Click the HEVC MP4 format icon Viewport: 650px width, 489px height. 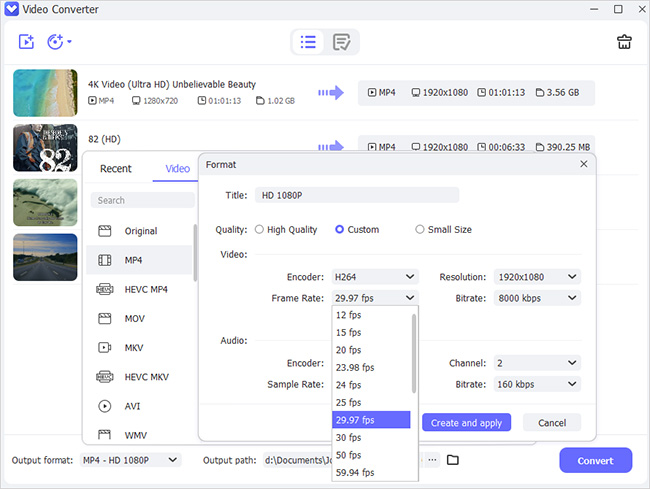[x=104, y=289]
